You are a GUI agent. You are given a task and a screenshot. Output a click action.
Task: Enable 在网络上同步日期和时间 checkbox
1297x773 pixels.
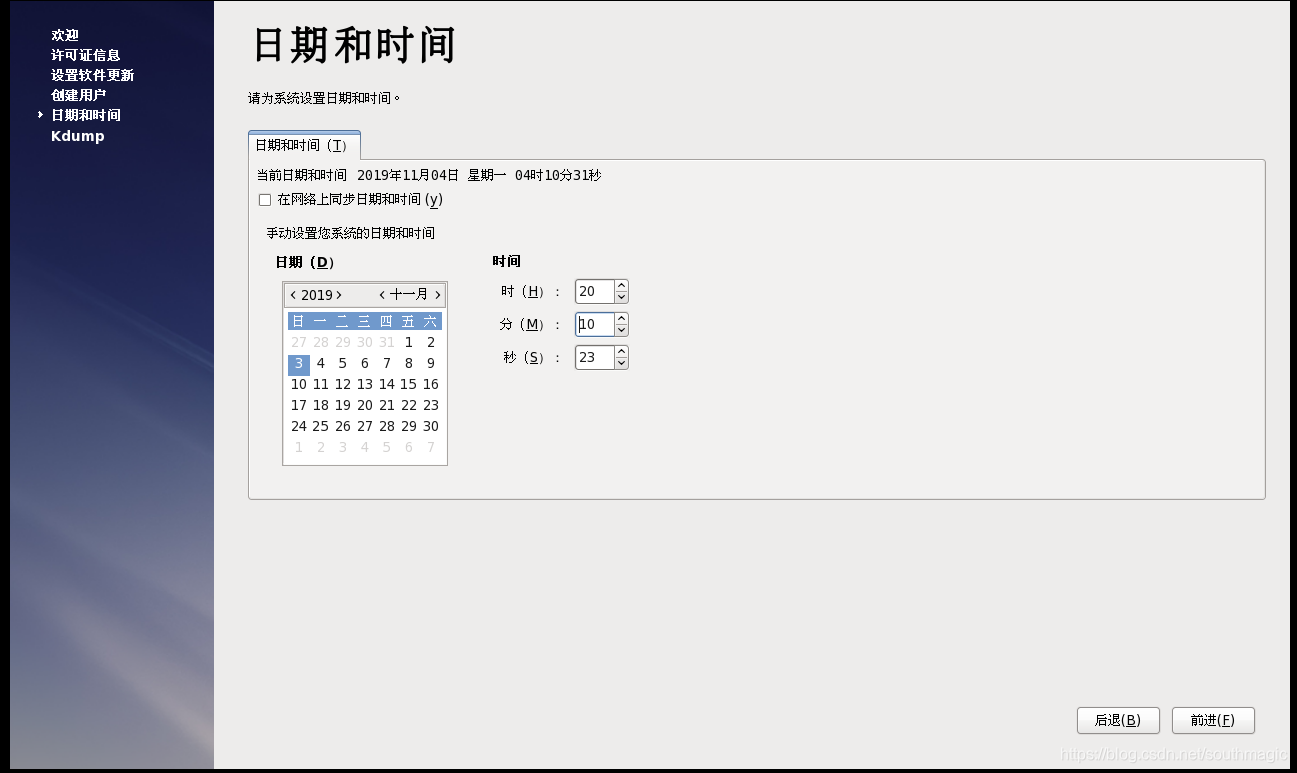265,200
